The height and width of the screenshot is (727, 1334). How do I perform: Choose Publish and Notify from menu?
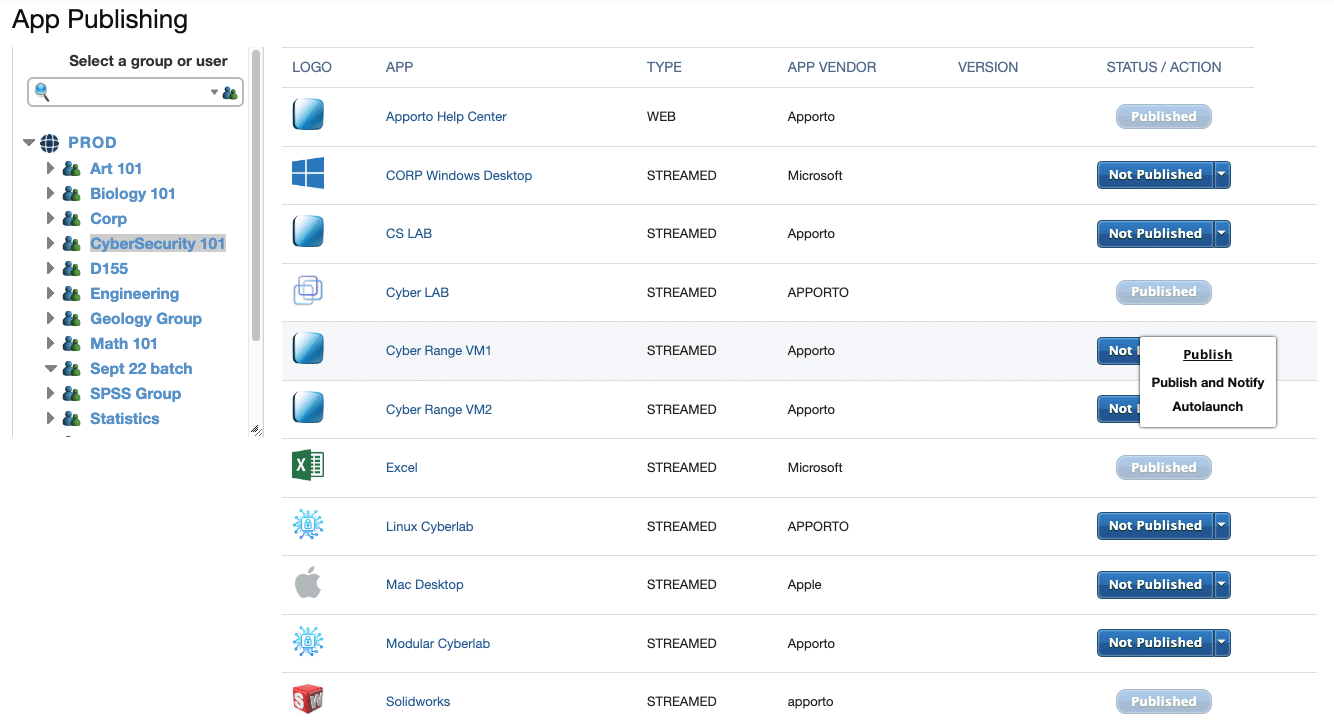[1207, 382]
